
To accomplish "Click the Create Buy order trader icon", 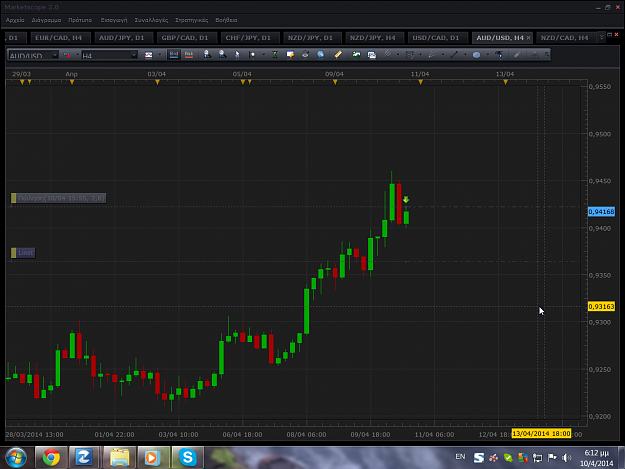I will tap(207, 55).
